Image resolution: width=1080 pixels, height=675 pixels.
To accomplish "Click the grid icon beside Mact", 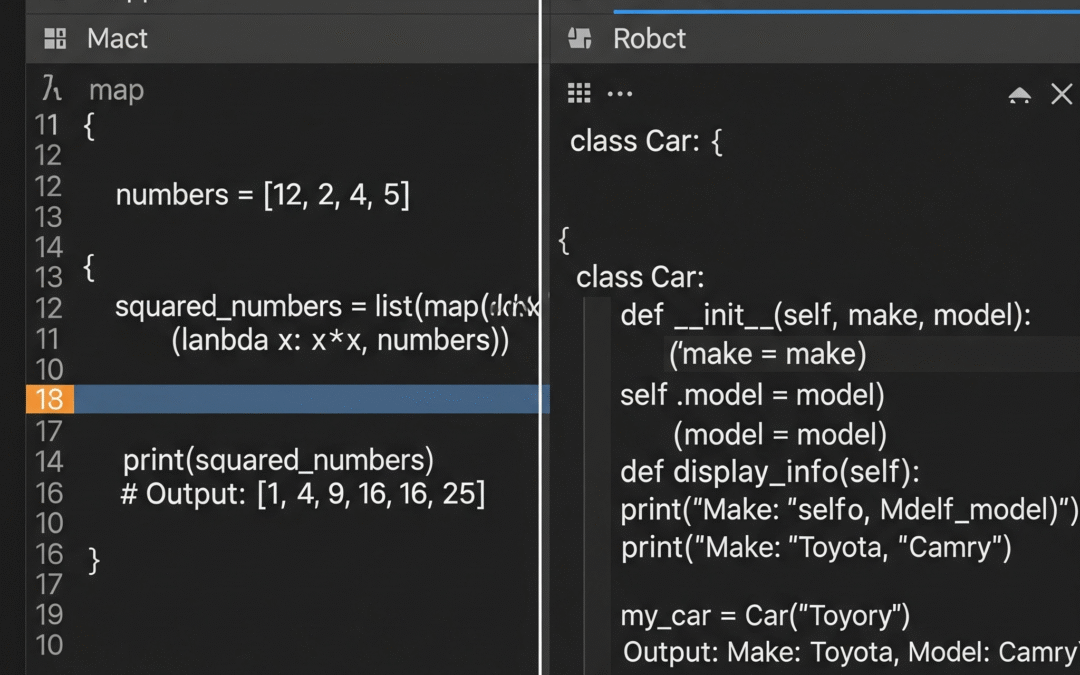I will click(55, 39).
